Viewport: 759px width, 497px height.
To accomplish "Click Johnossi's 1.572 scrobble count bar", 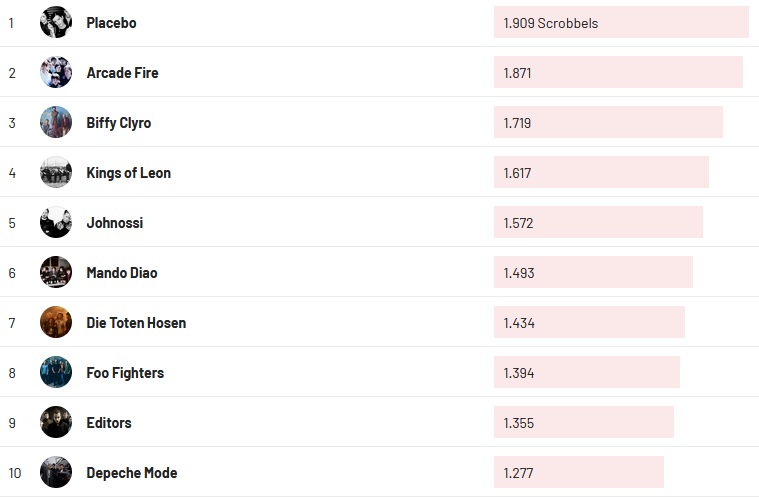I will pyautogui.click(x=598, y=223).
